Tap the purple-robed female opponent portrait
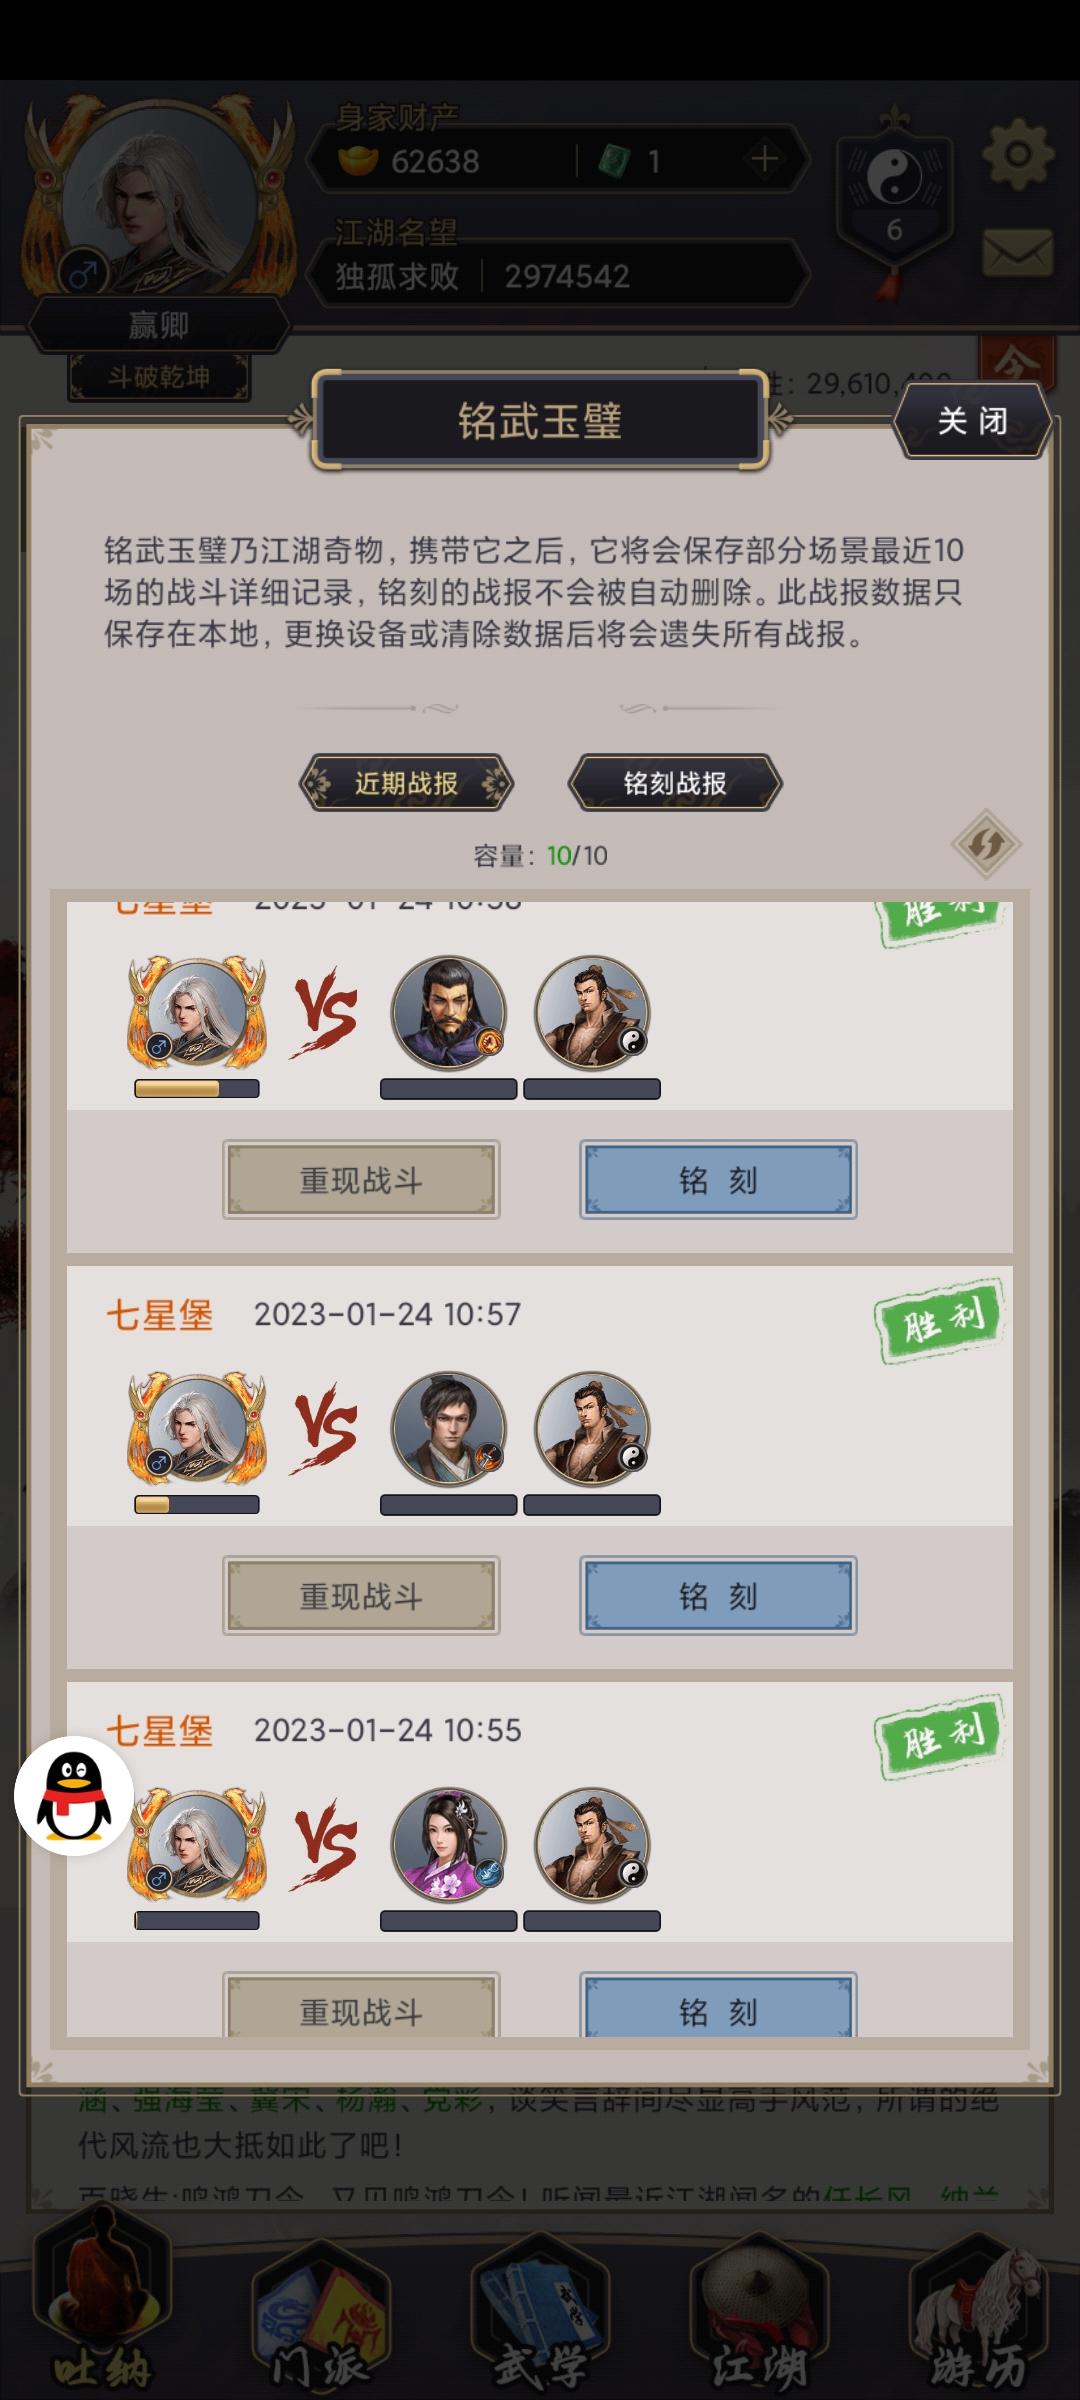The image size is (1080, 2400). 448,1846
